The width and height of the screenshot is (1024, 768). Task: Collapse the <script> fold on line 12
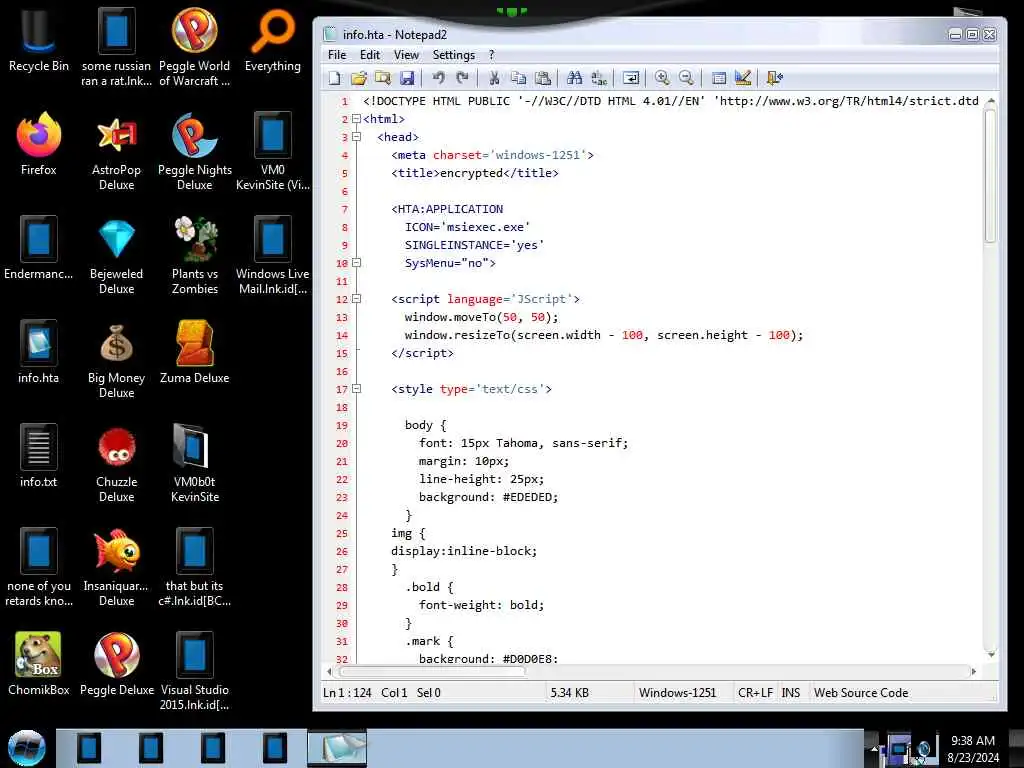click(x=357, y=299)
